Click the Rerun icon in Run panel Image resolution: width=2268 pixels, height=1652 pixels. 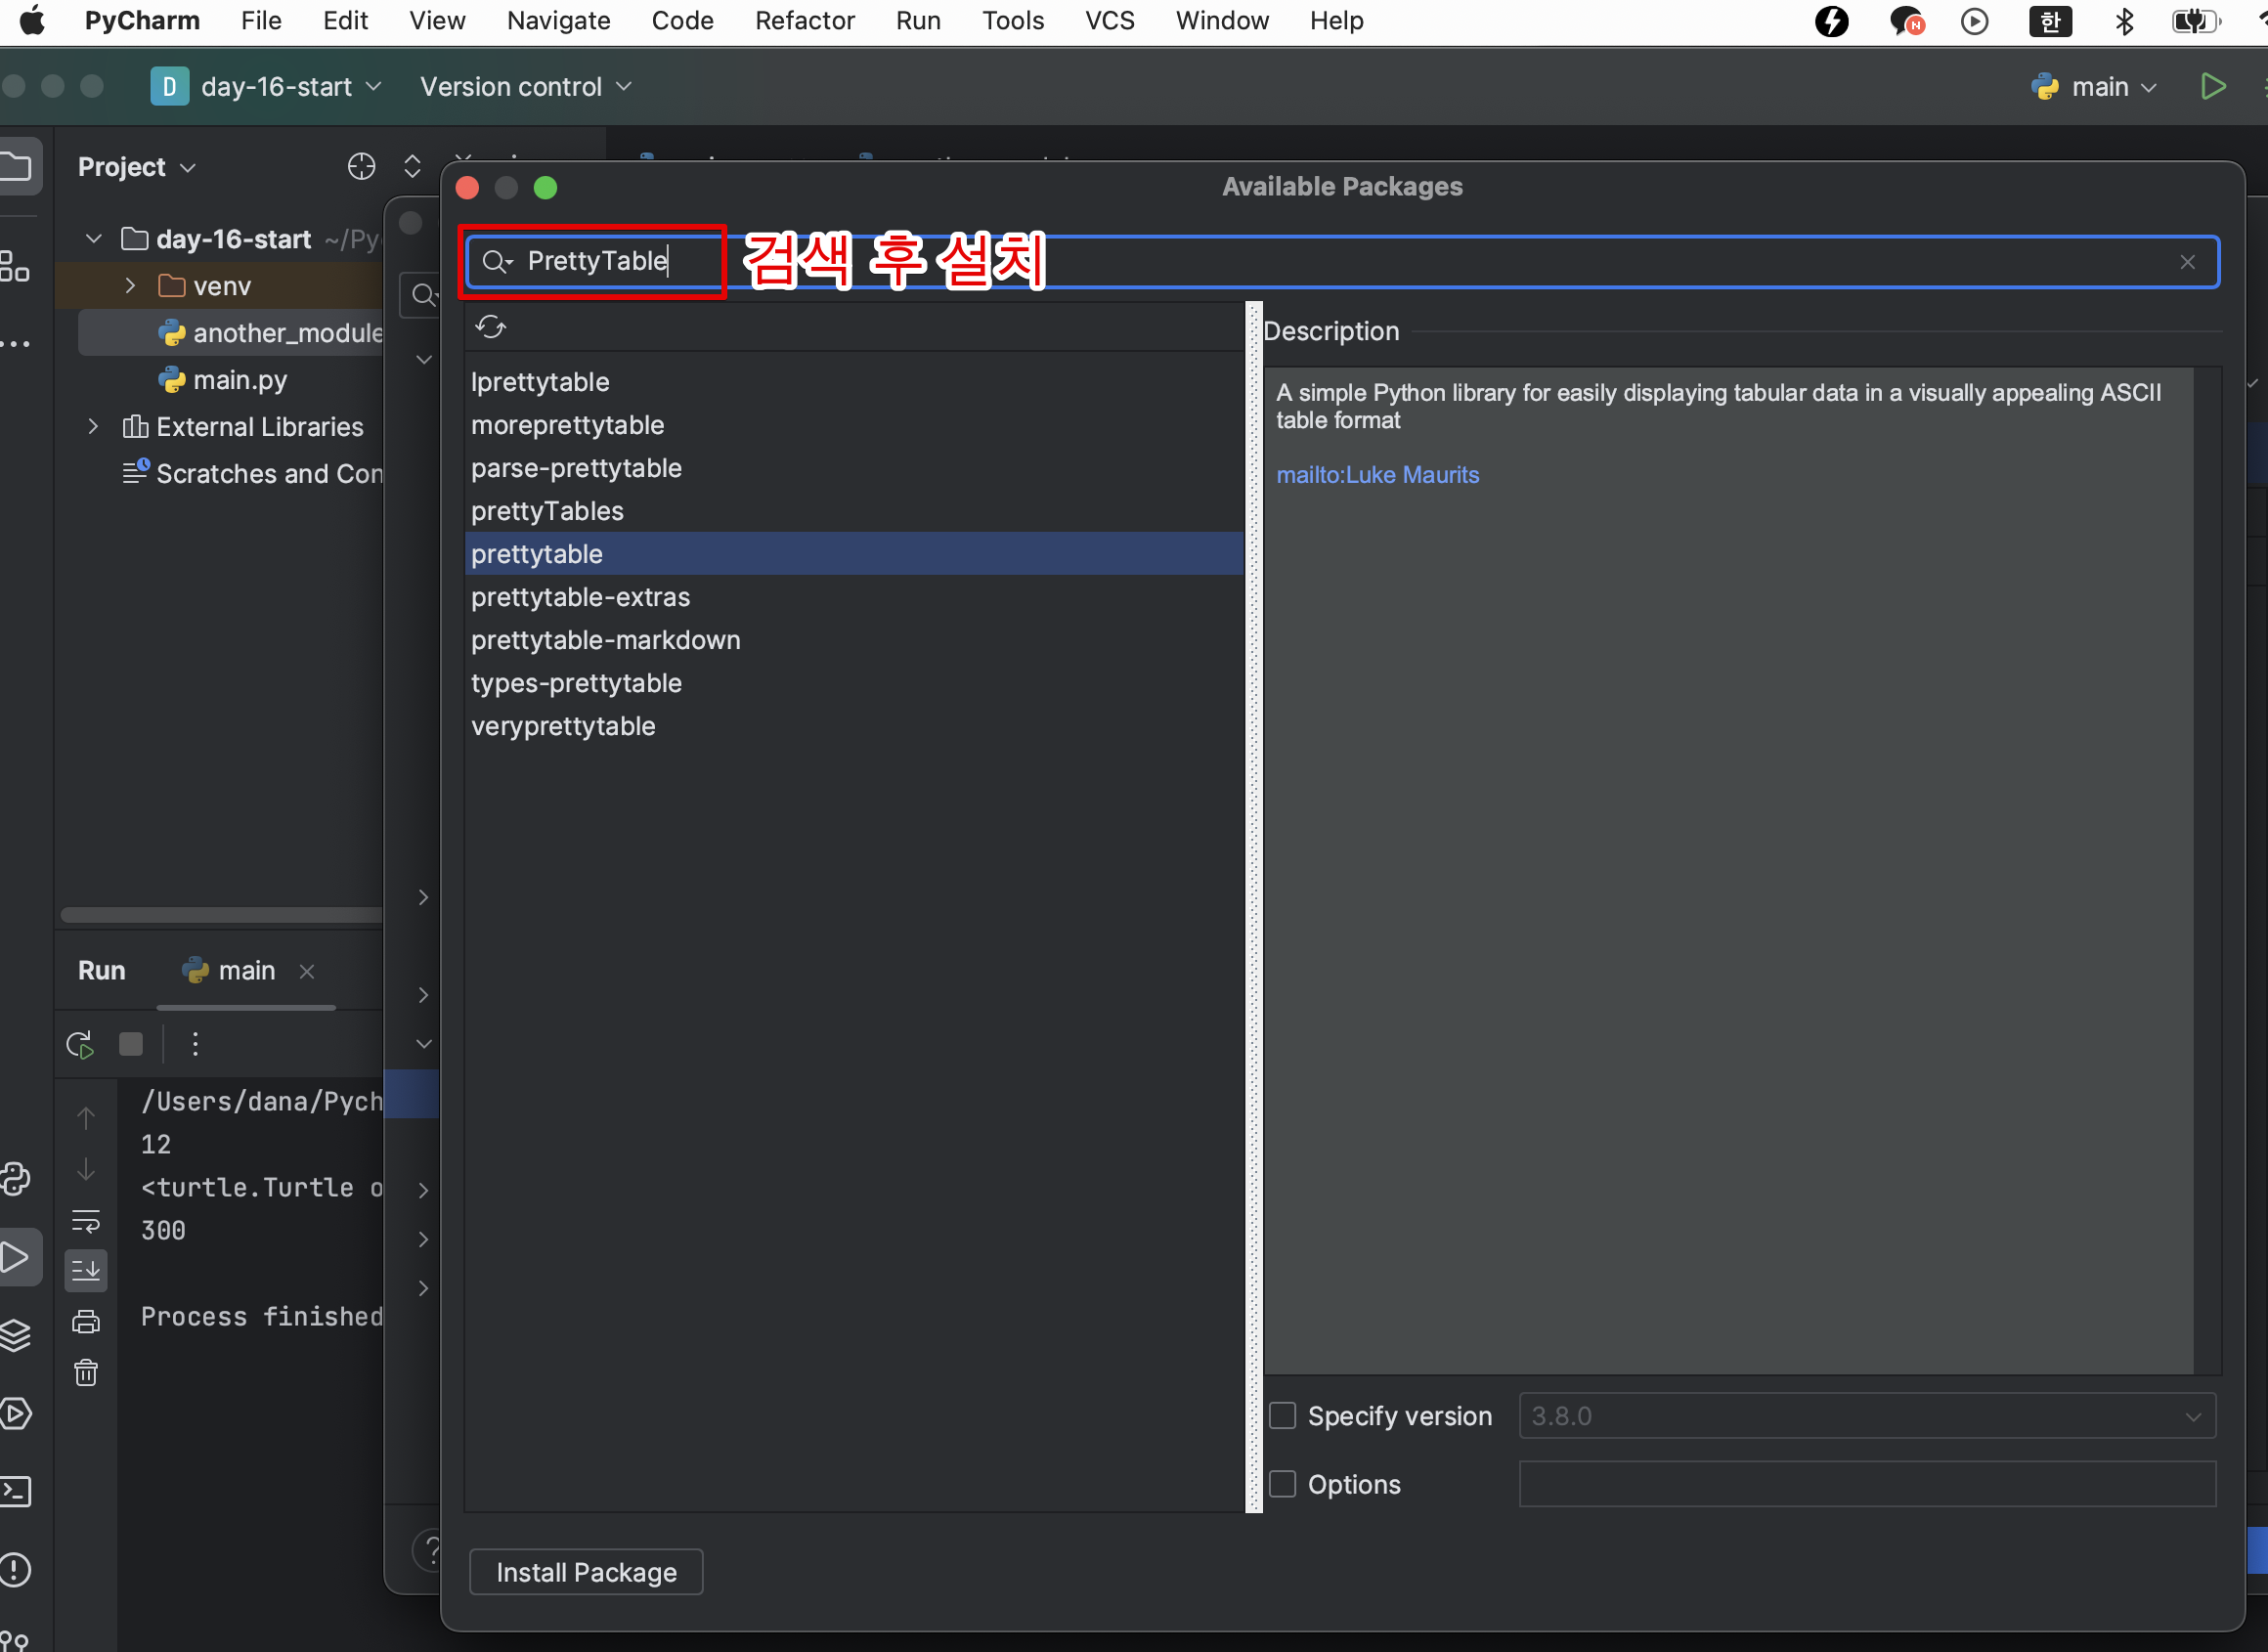pos(80,1044)
